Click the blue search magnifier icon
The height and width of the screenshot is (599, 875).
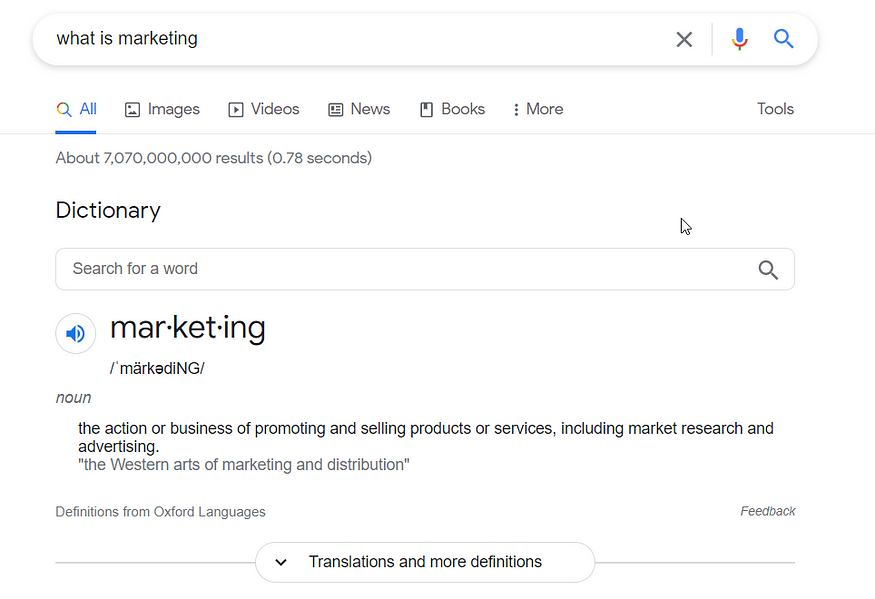pyautogui.click(x=784, y=39)
